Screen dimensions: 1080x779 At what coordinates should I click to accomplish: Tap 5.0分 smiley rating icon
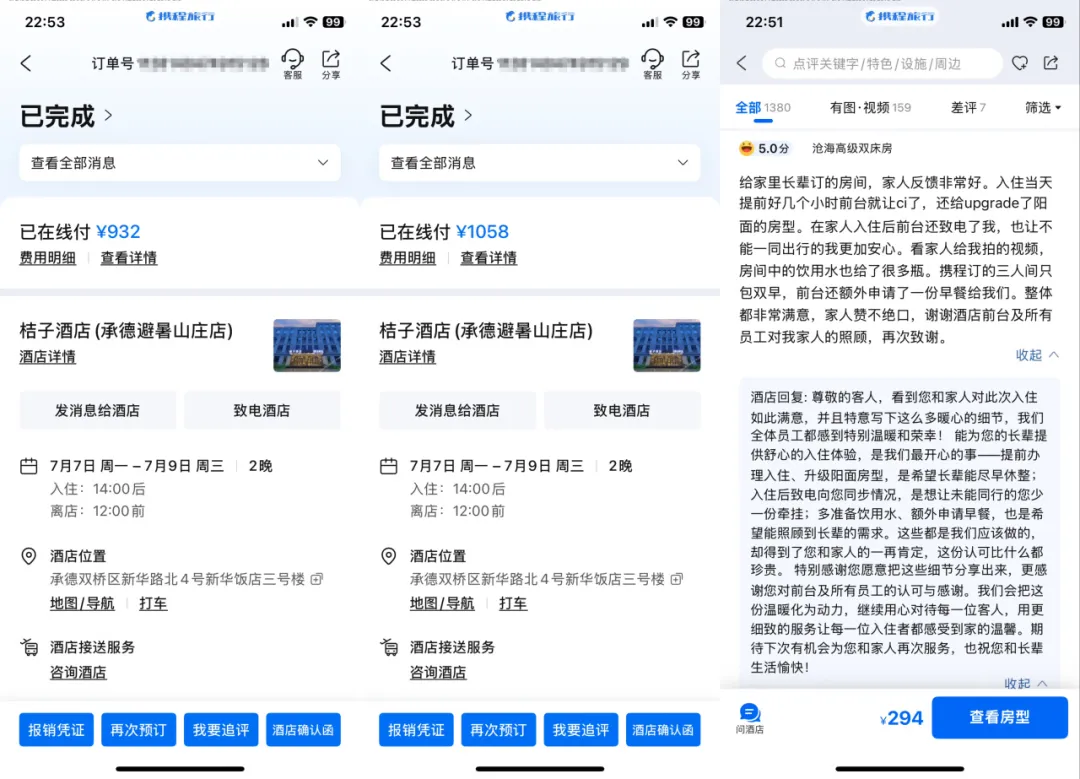point(747,148)
